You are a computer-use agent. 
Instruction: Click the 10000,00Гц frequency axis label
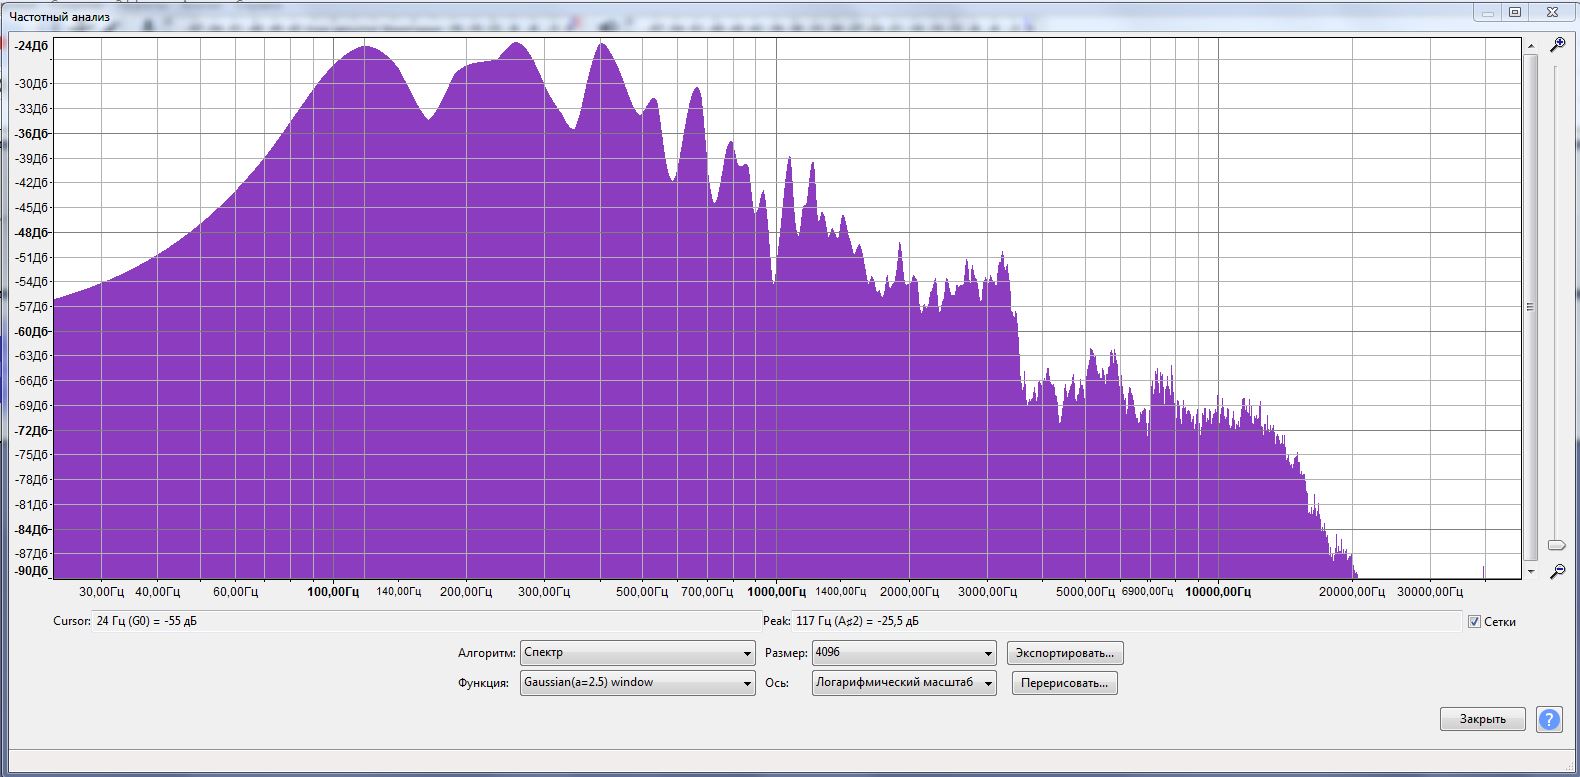pyautogui.click(x=1218, y=592)
